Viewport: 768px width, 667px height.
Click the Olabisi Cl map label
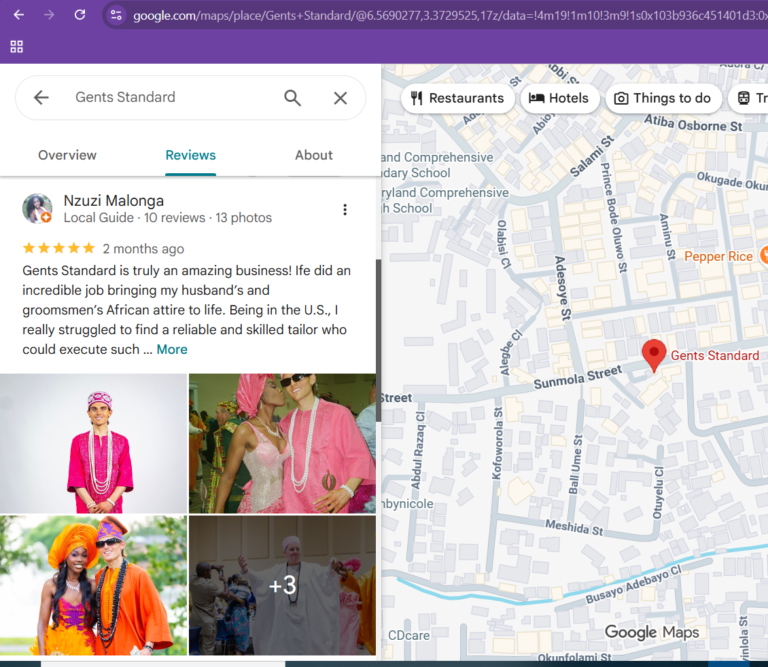point(504,244)
